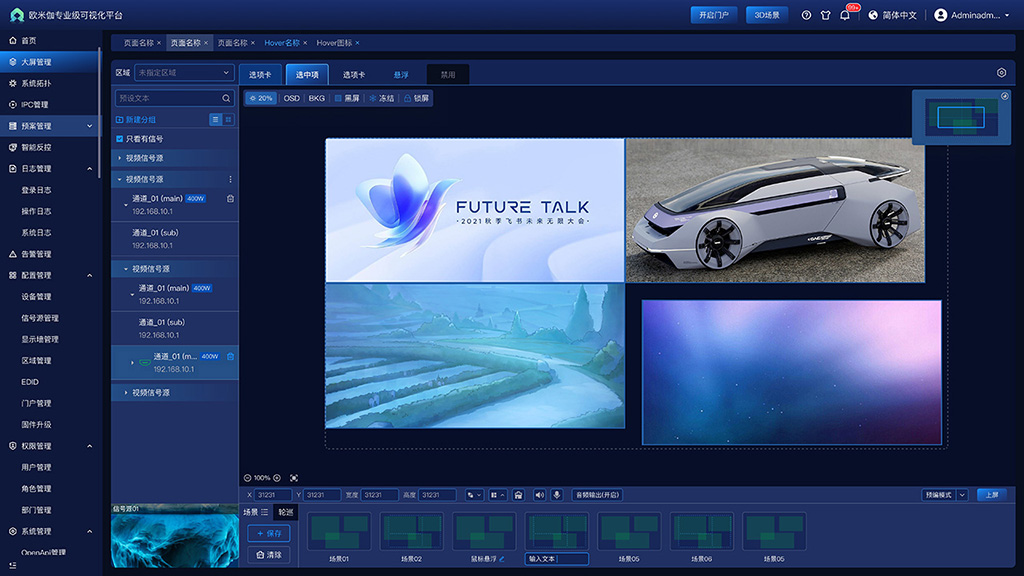Image resolution: width=1024 pixels, height=576 pixels.
Task: Edit the 鼠标悬浮 scene name pencil icon
Action: (502, 559)
